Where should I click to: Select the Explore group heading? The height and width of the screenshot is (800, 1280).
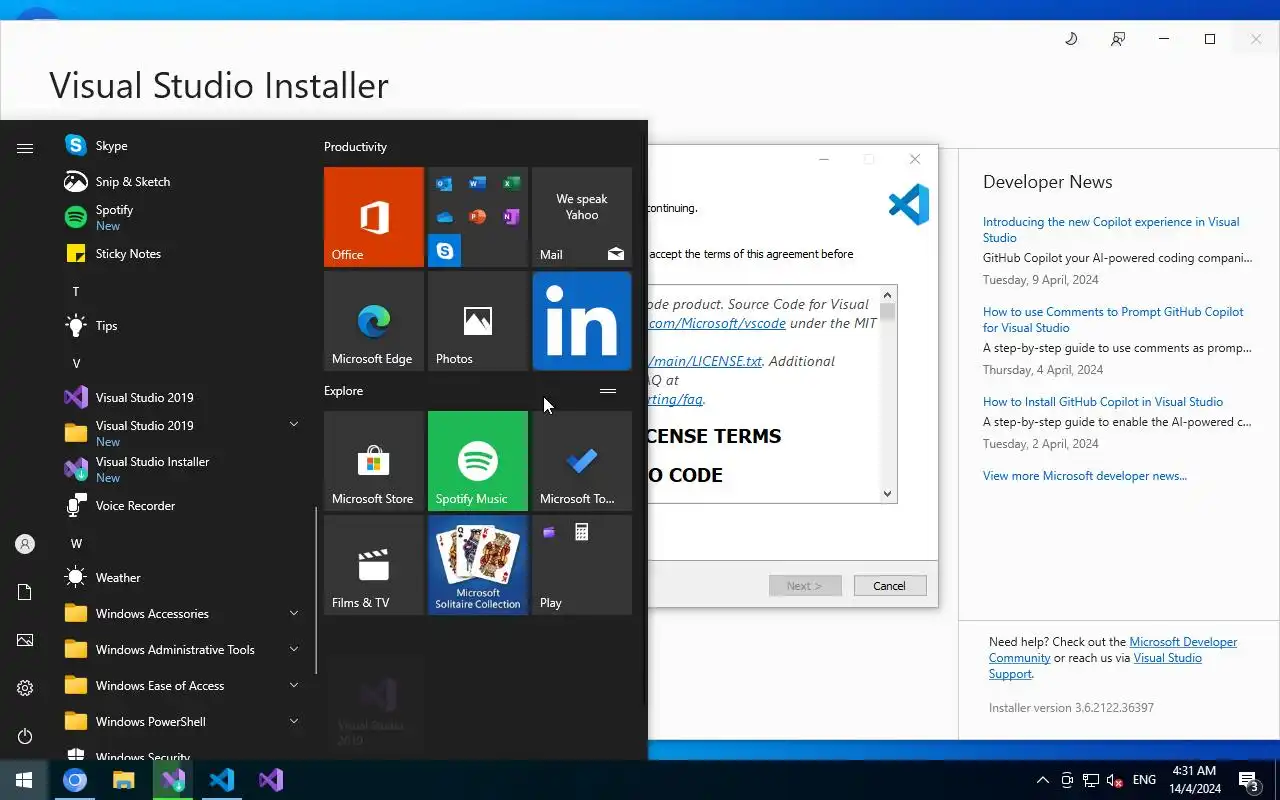tap(343, 391)
